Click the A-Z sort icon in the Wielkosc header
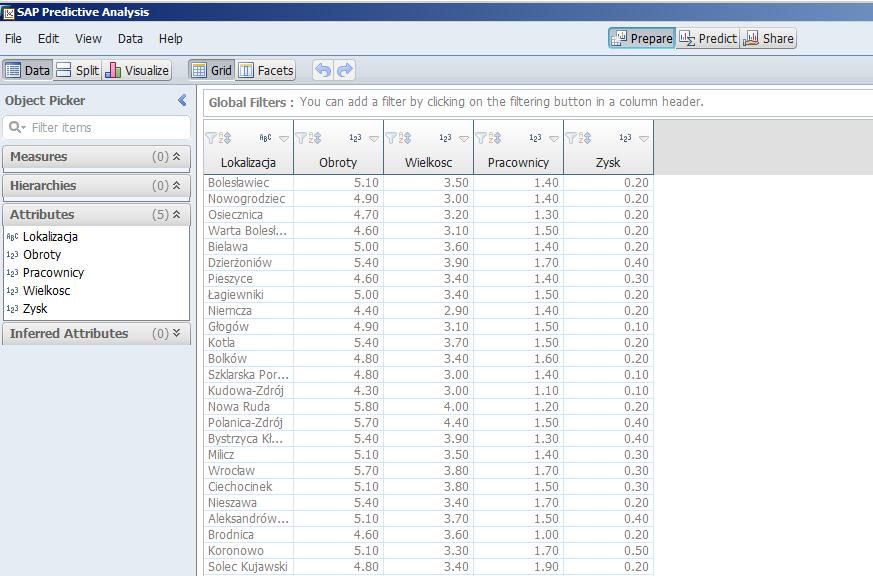This screenshot has width=873, height=576. (x=405, y=138)
